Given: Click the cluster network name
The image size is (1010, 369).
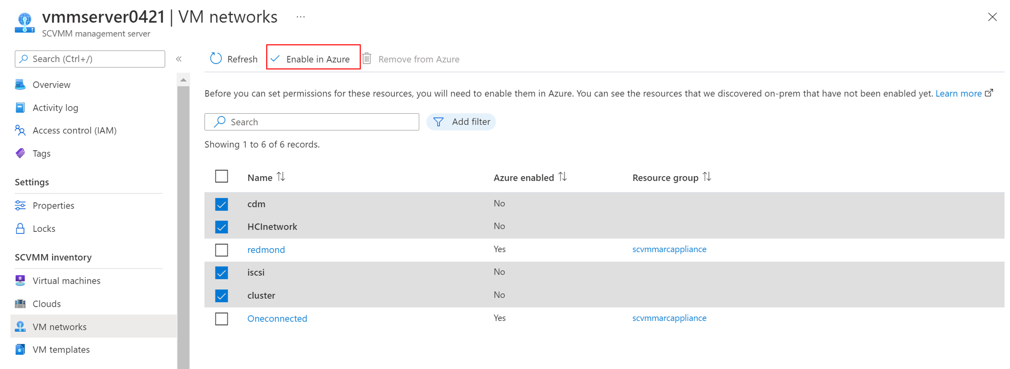Looking at the screenshot, I should tap(262, 296).
